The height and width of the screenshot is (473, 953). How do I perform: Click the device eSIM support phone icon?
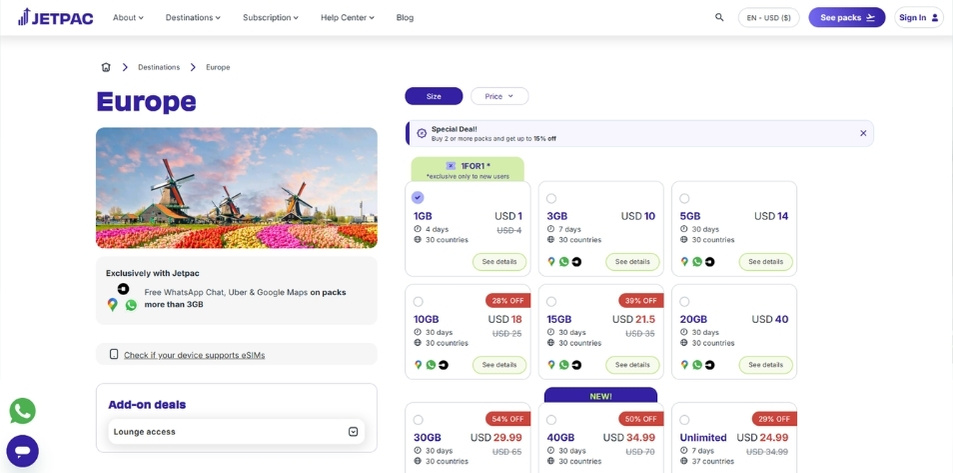[x=114, y=354]
